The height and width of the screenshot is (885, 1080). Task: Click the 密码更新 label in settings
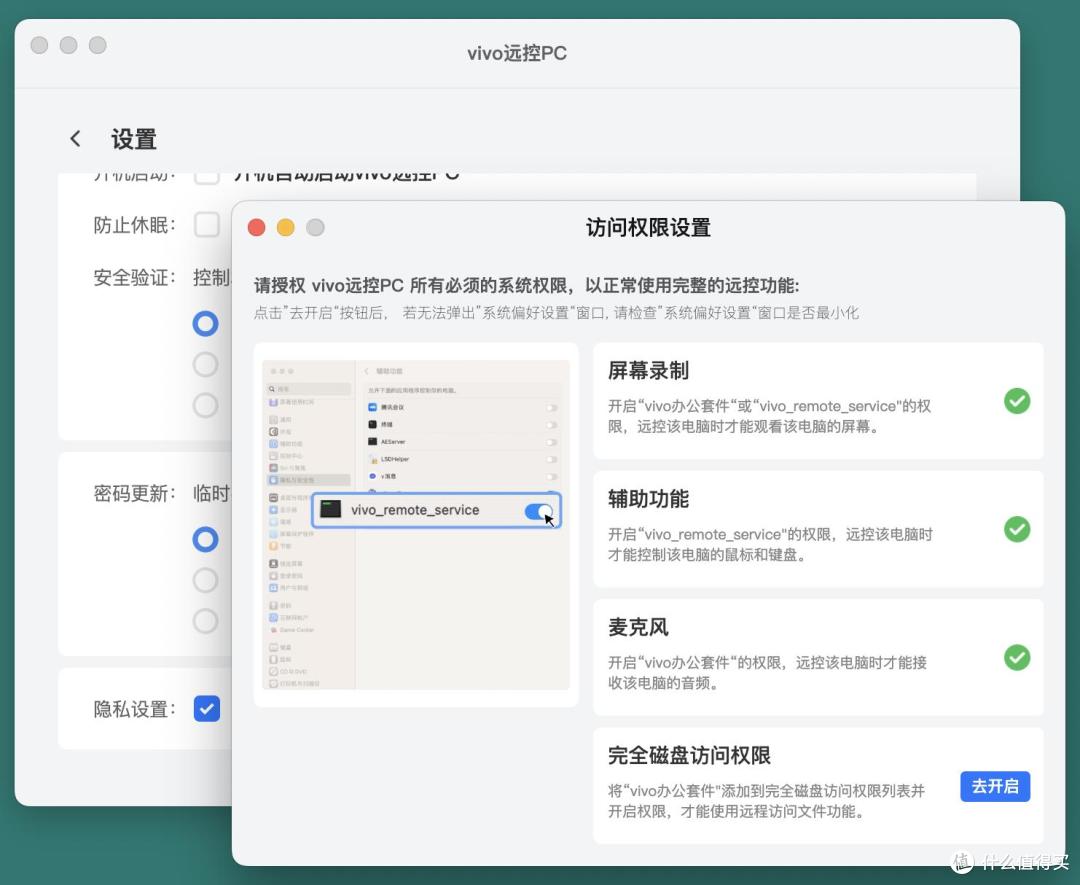point(134,493)
